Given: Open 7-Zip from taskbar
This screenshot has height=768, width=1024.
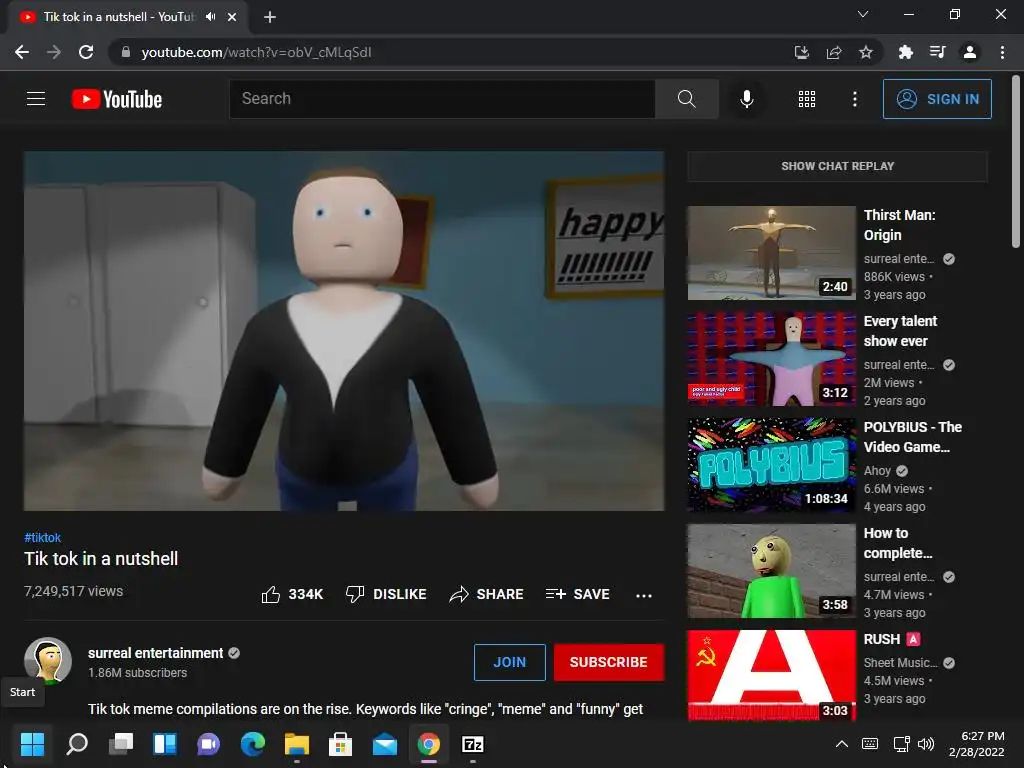Looking at the screenshot, I should pos(472,744).
